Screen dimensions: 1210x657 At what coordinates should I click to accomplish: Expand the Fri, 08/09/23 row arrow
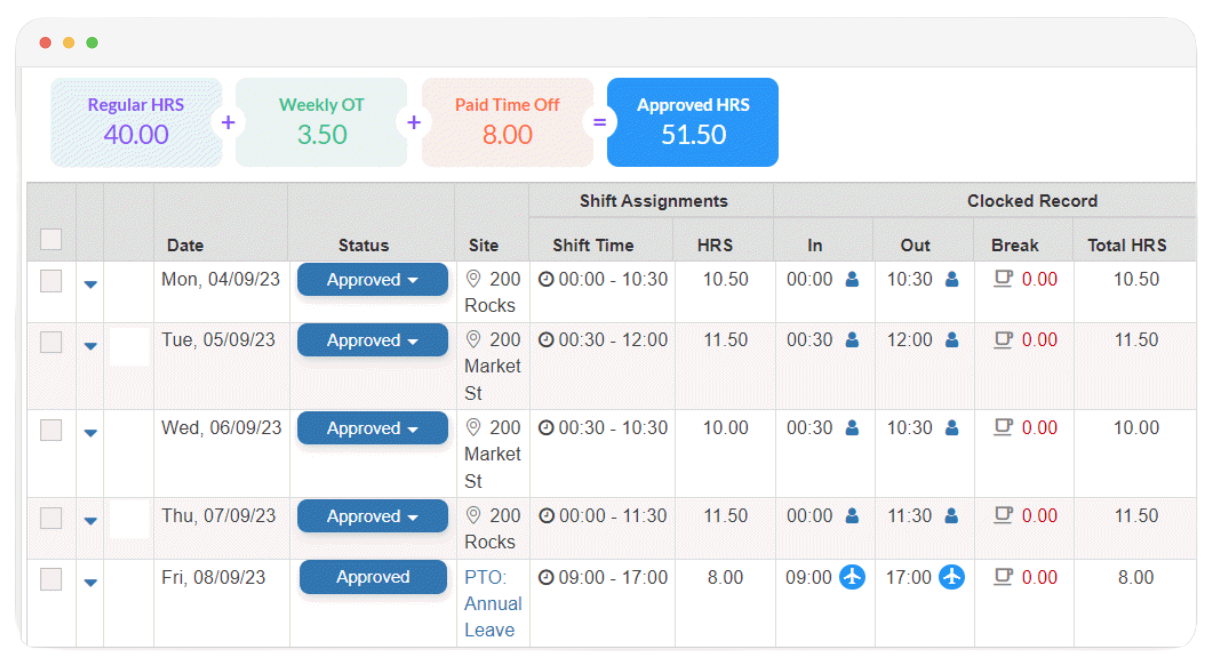pos(90,583)
